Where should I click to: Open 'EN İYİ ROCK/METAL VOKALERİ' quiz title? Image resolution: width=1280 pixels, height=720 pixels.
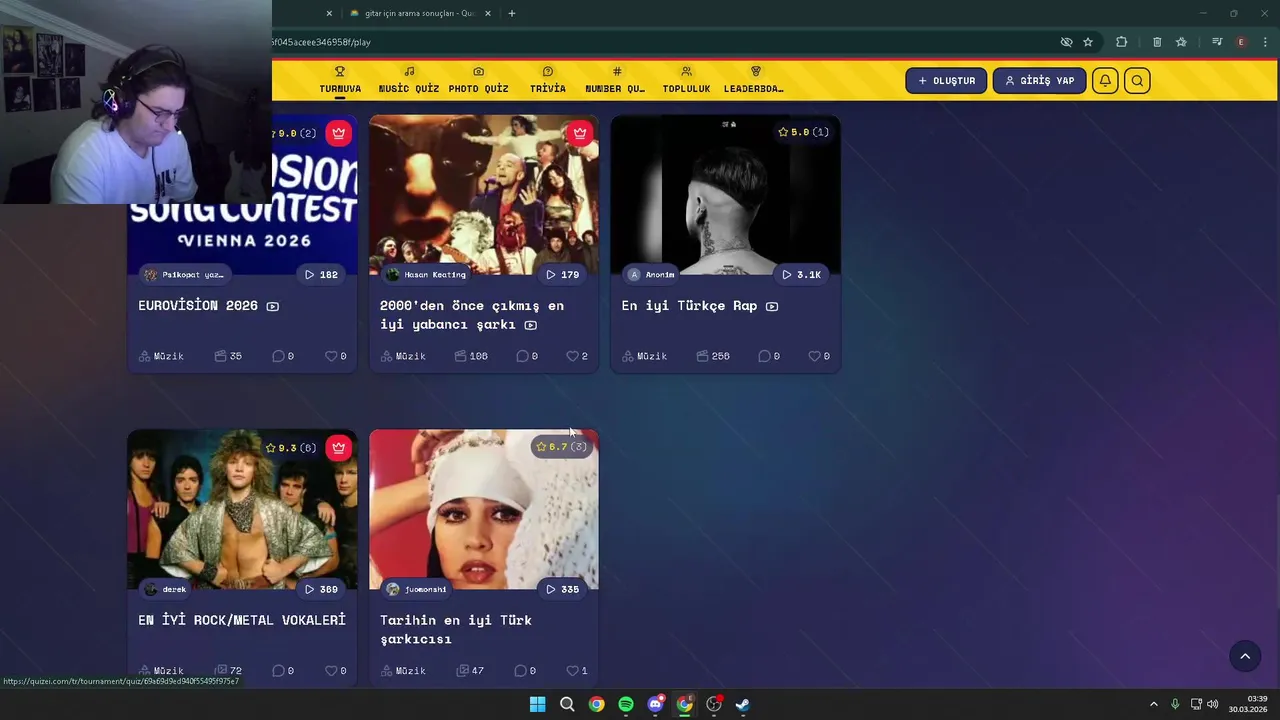tap(242, 620)
